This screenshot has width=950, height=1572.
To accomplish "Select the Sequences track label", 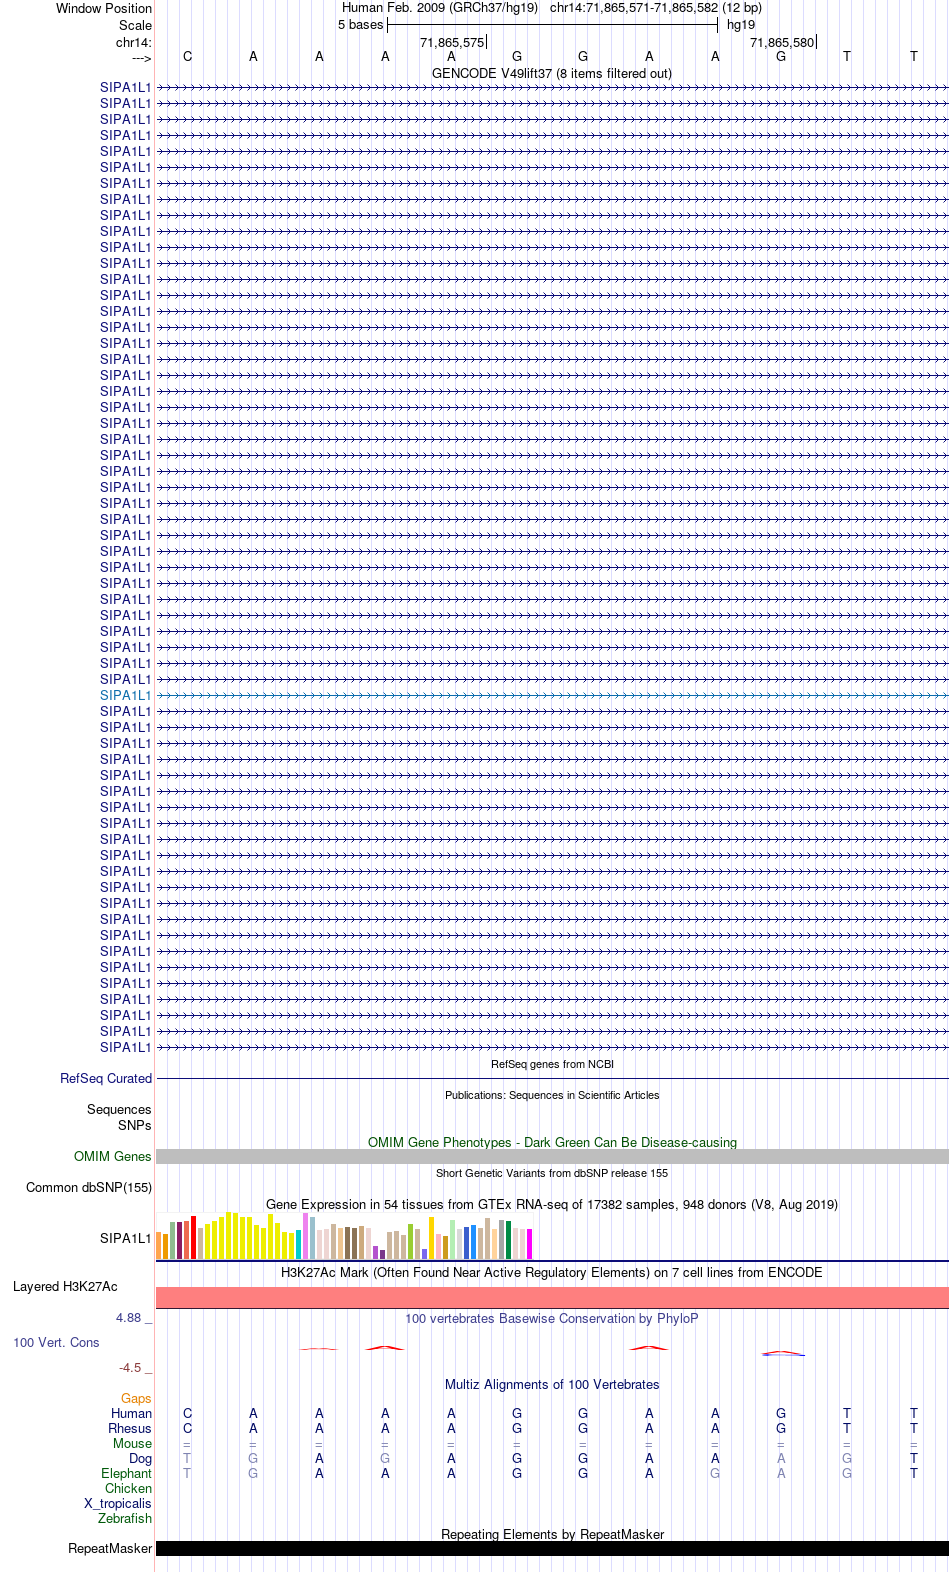I will pyautogui.click(x=119, y=1109).
